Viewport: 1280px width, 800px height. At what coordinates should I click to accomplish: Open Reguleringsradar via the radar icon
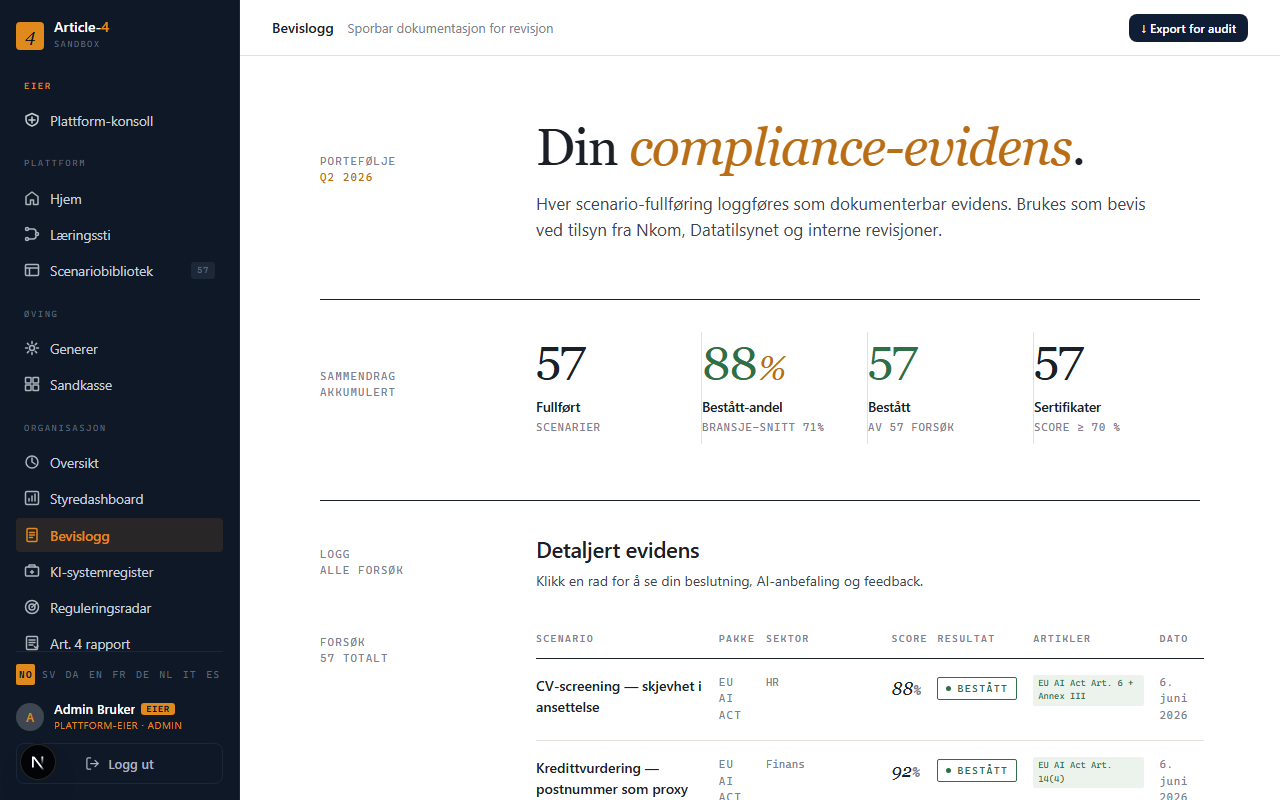32,608
